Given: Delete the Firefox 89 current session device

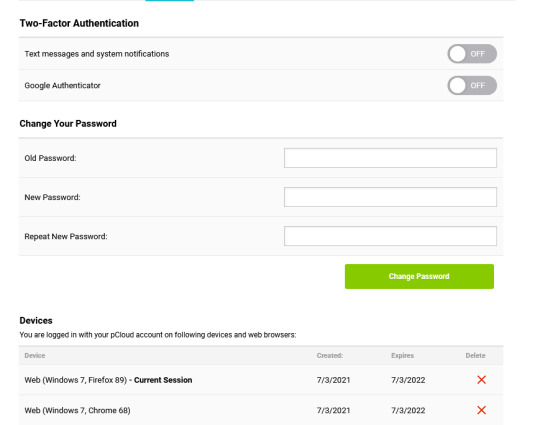Looking at the screenshot, I should point(481,380).
